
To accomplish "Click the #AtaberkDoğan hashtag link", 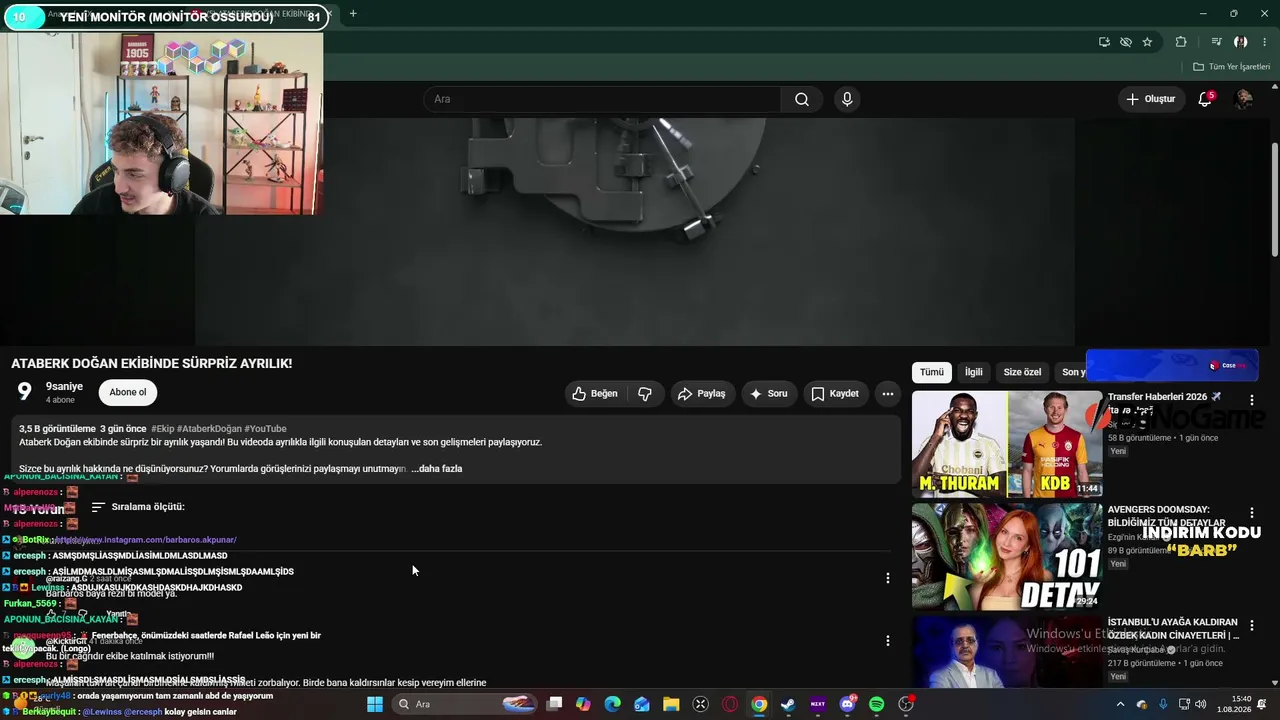I will [209, 429].
